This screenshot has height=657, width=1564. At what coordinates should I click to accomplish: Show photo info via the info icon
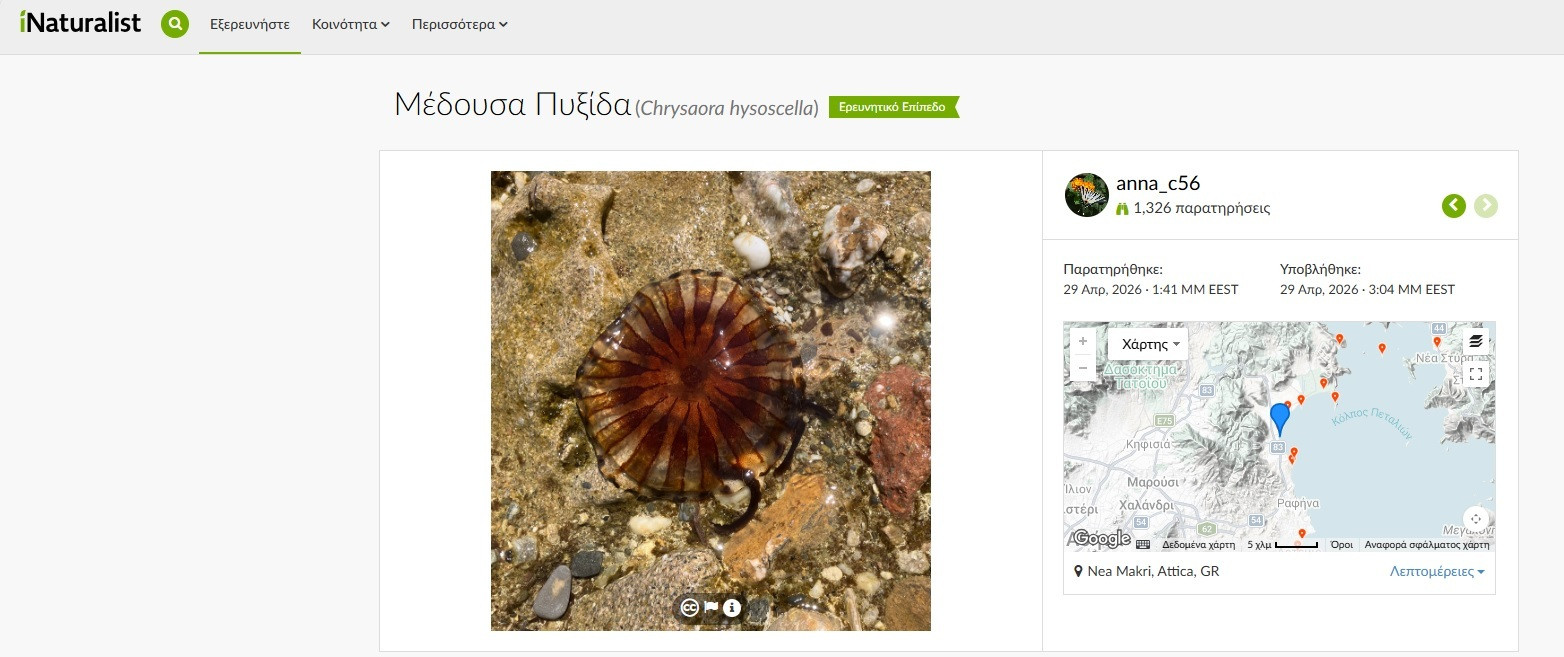coord(732,607)
